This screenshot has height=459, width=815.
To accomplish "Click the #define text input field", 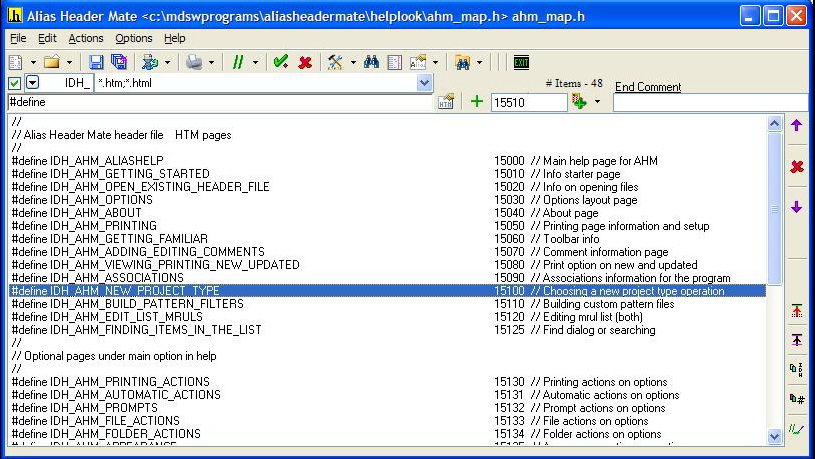I will [220, 102].
